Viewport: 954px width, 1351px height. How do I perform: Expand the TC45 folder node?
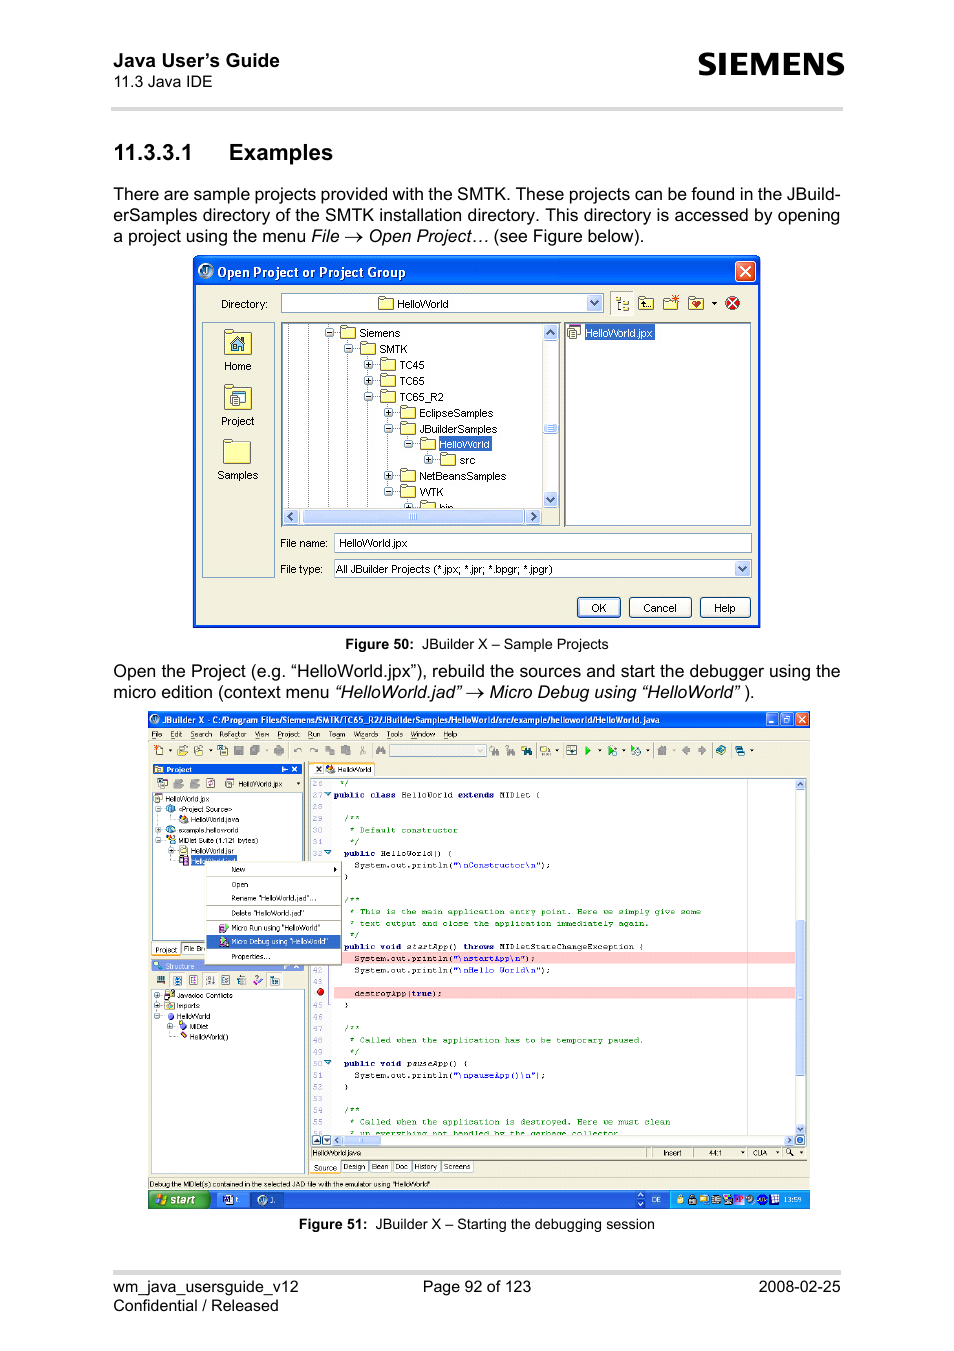pos(369,365)
